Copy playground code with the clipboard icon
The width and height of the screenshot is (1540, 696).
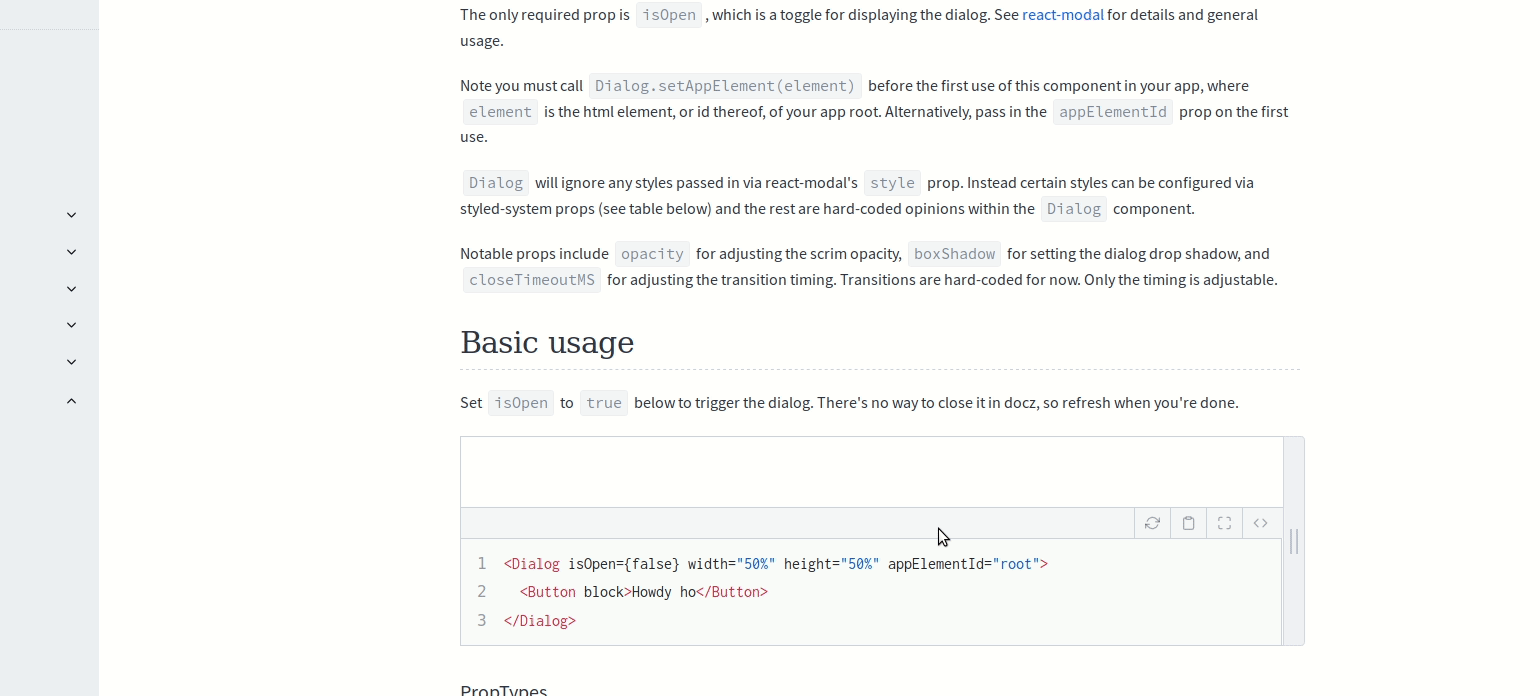1188,523
